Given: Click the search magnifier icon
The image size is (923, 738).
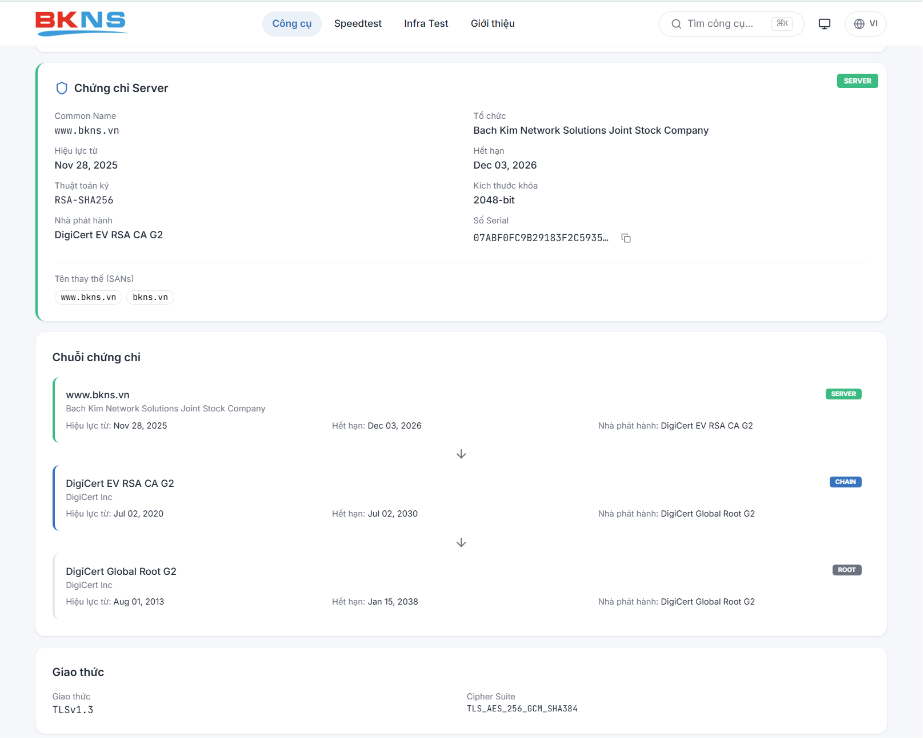Looking at the screenshot, I should (x=676, y=24).
